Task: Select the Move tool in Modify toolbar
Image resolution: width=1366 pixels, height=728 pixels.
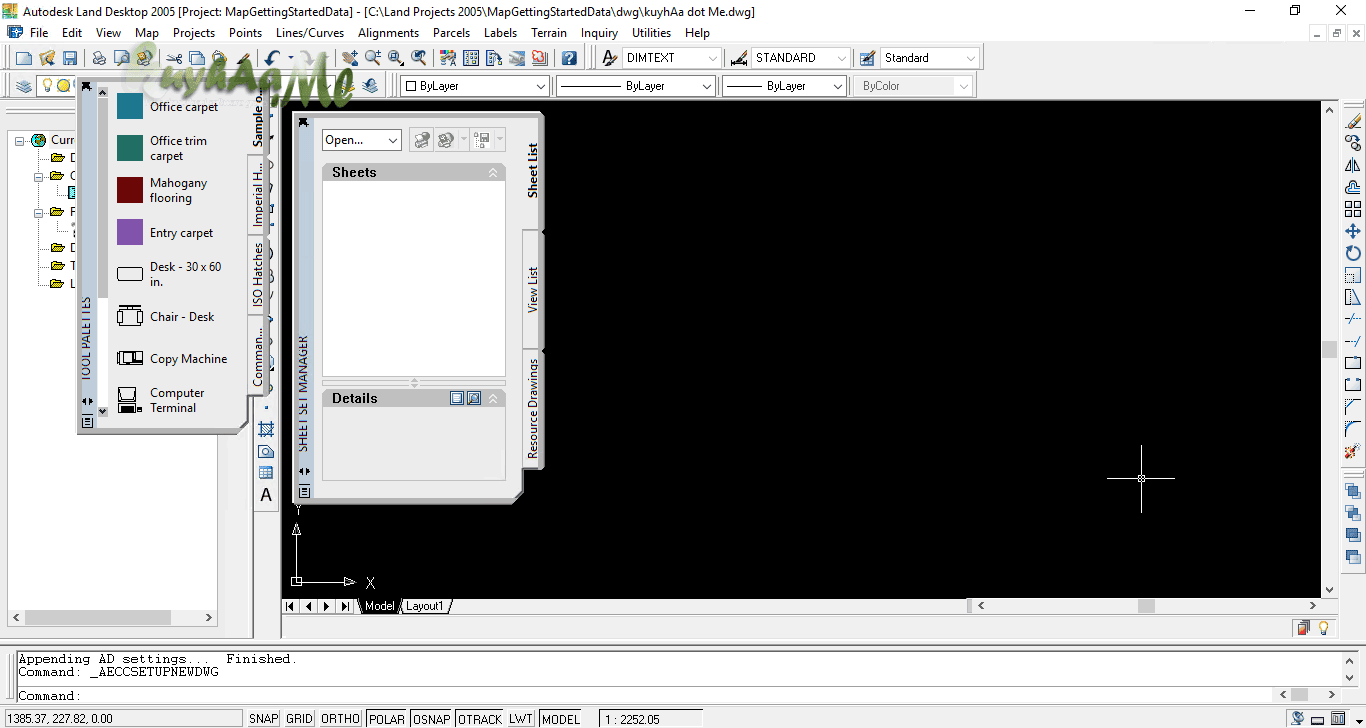Action: [x=1353, y=231]
